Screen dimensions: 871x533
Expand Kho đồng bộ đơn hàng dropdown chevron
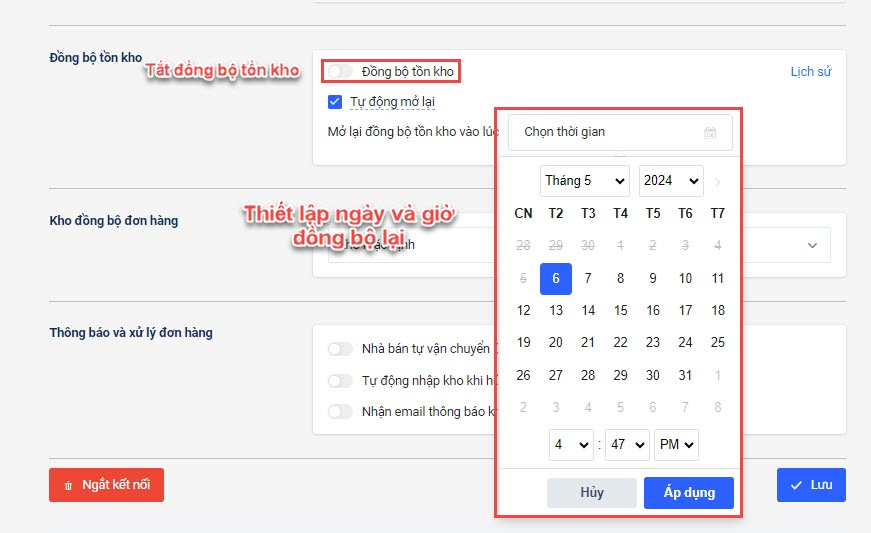812,245
